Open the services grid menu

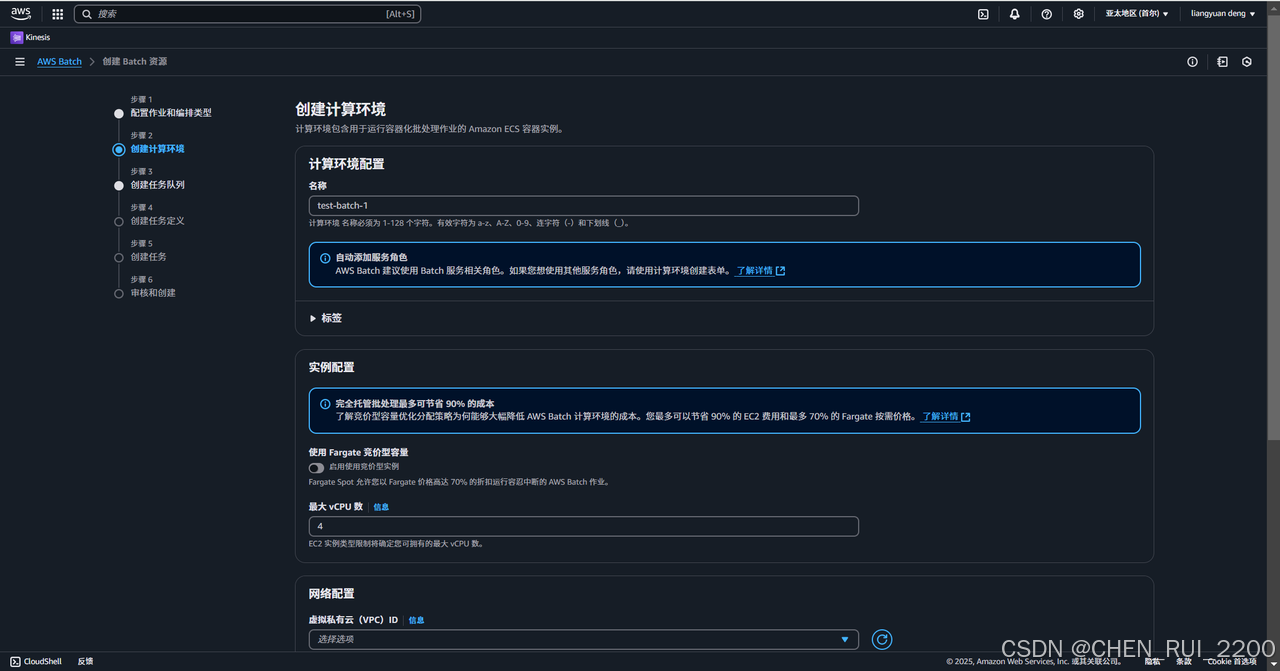click(57, 14)
